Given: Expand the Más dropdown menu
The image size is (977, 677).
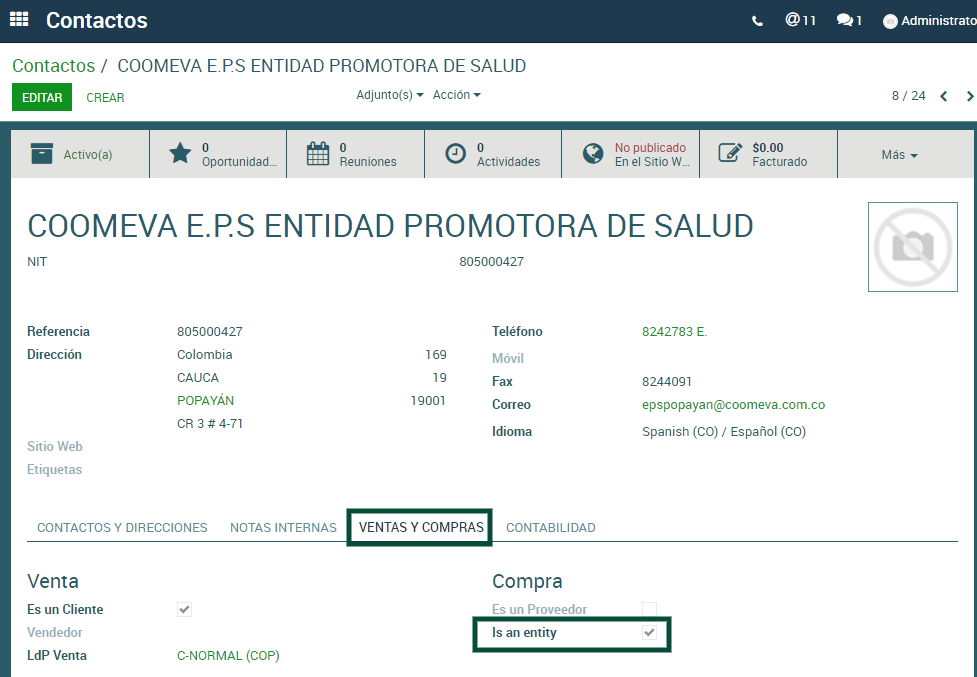Looking at the screenshot, I should tap(898, 155).
